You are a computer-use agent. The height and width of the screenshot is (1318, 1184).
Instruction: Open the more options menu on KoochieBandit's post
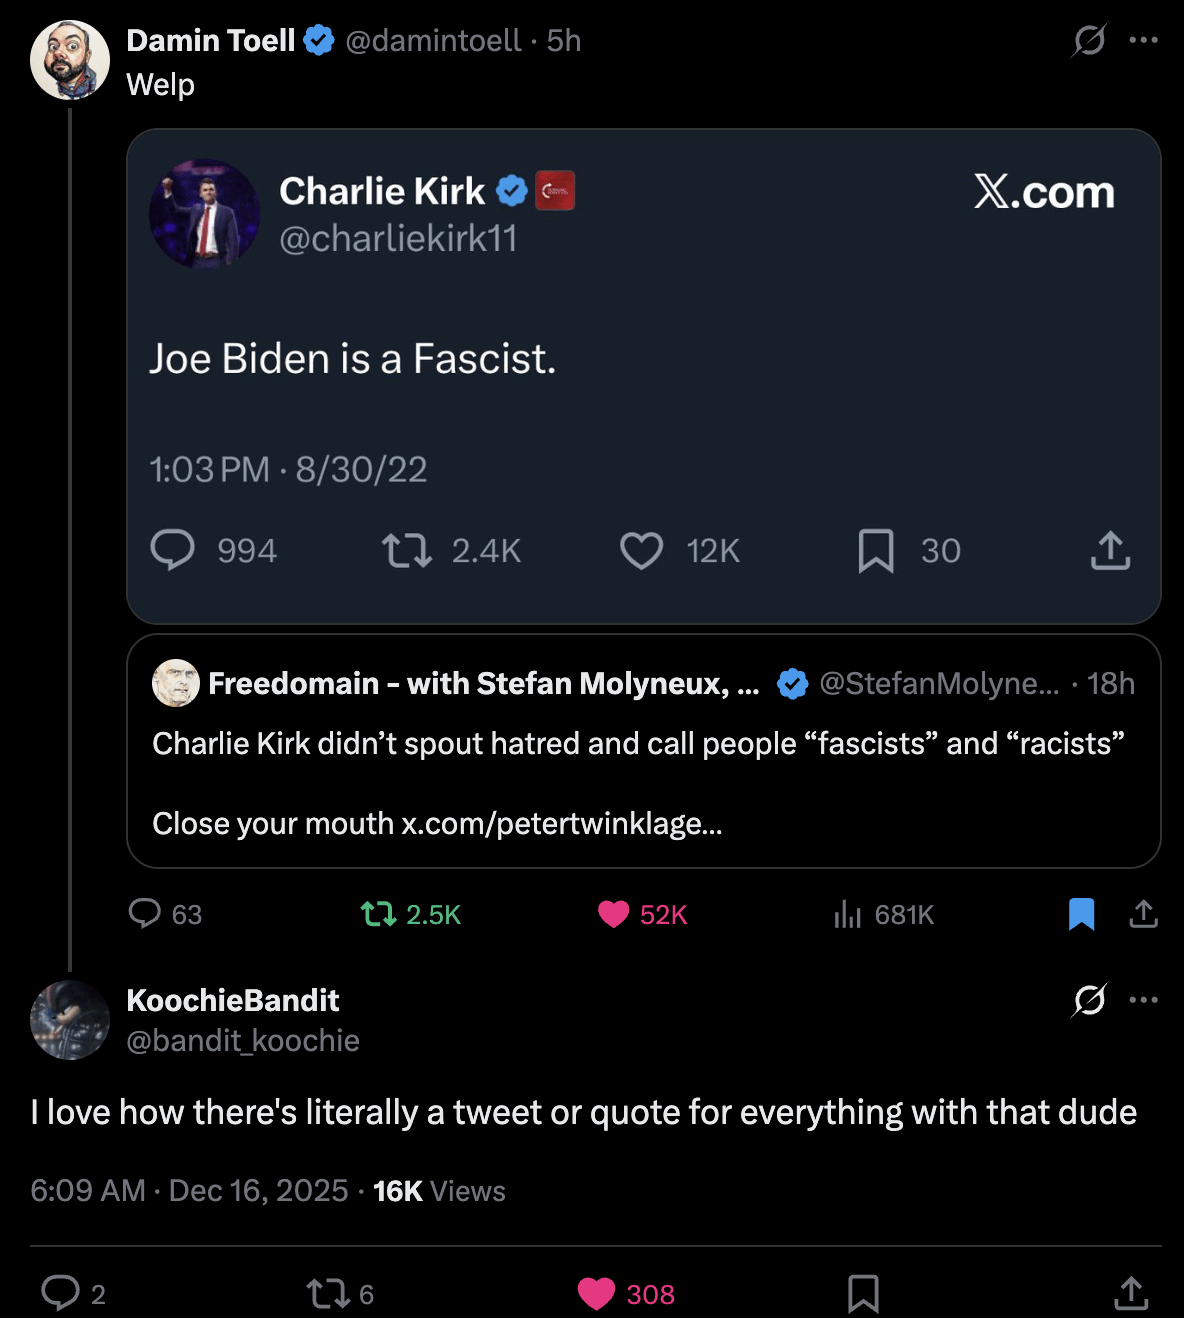point(1143,1000)
